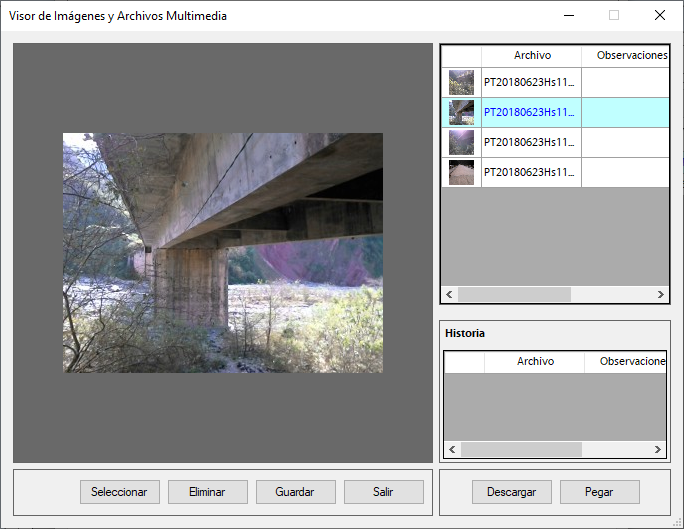Click the fourth row thumbnail icon
Viewport: 684px width, 529px height.
461,172
